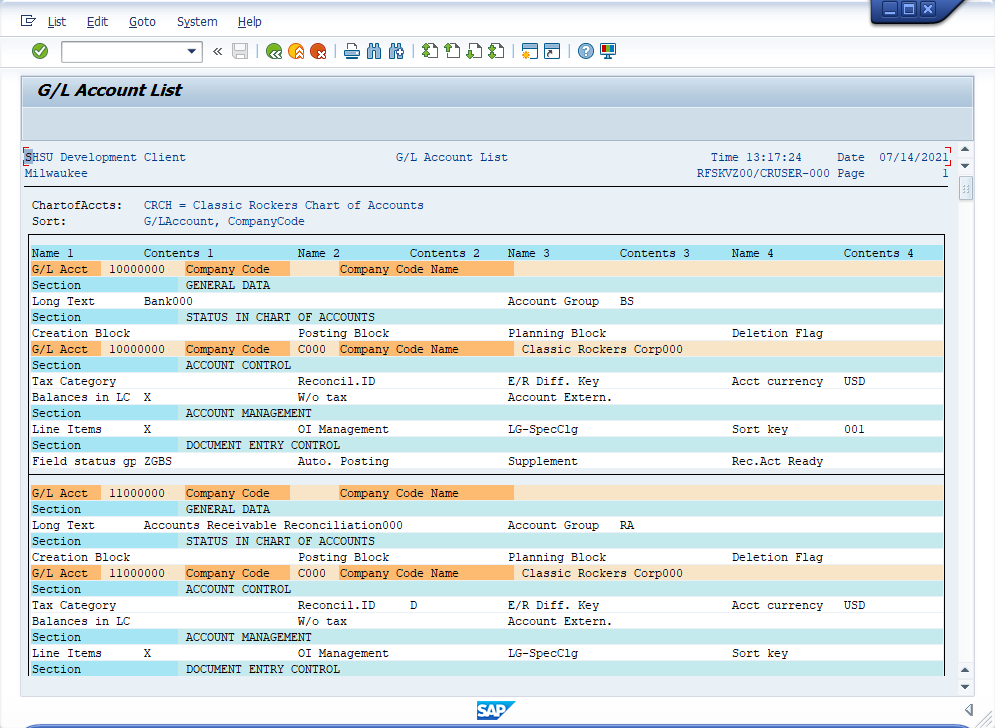
Task: Click the green Back icon
Action: [274, 51]
